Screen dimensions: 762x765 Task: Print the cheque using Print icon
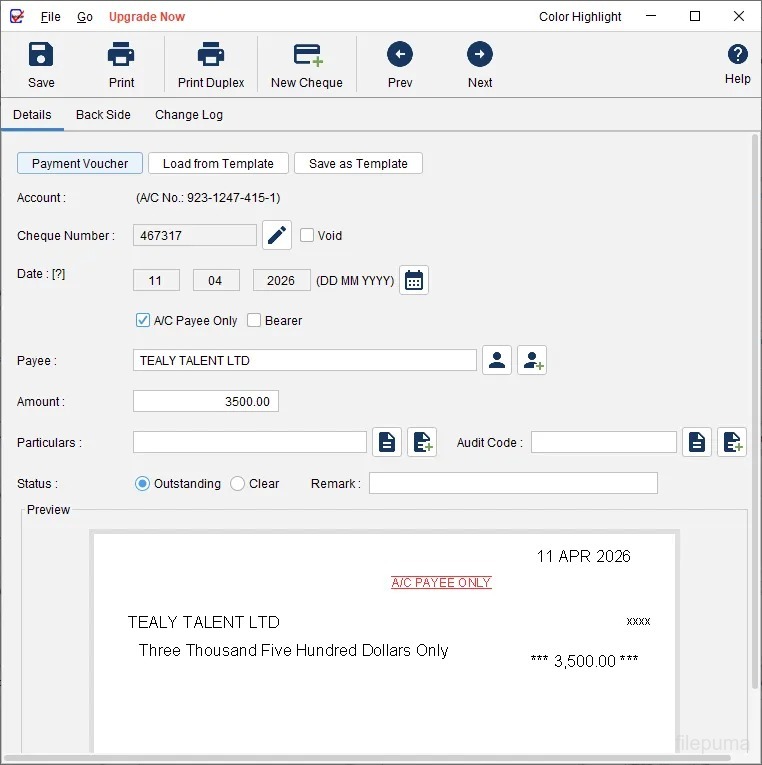[x=121, y=65]
